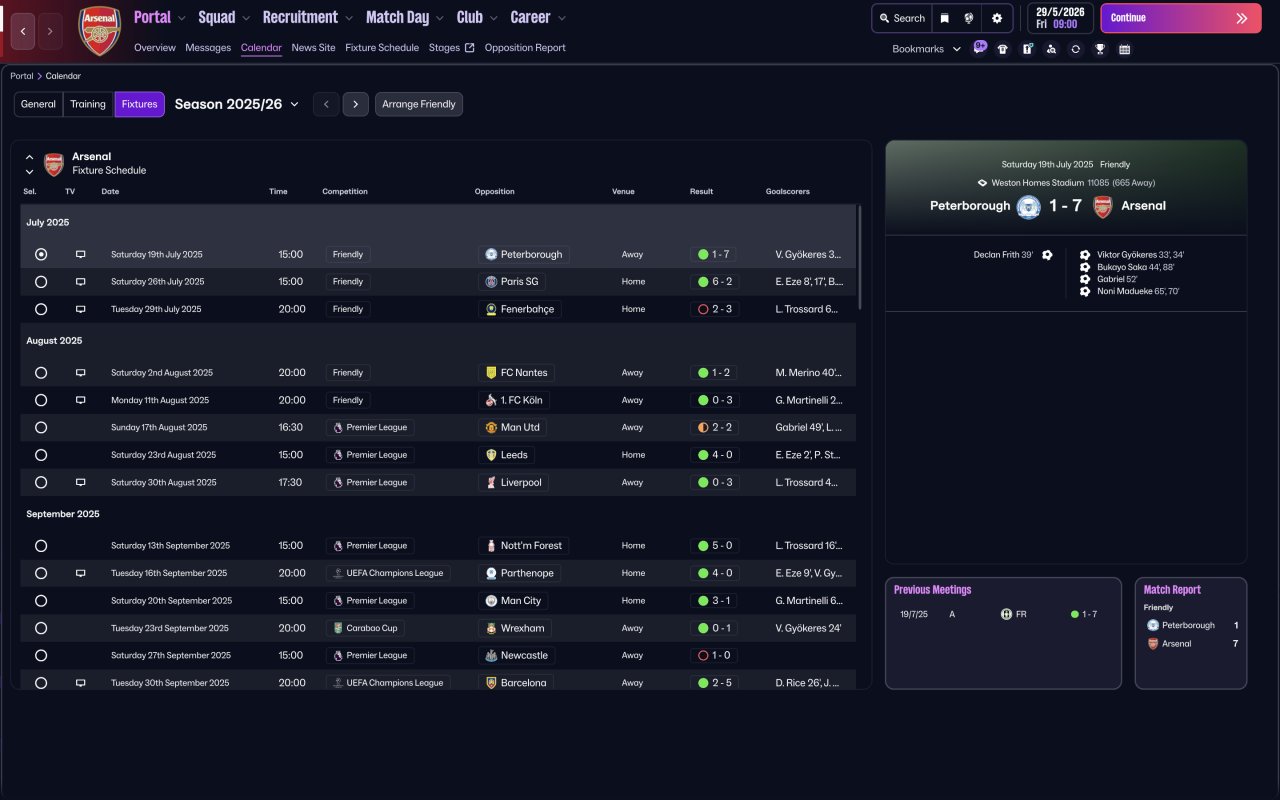Select the Nott'm Forest fixture radio button
Image resolution: width=1280 pixels, height=800 pixels.
[x=41, y=546]
